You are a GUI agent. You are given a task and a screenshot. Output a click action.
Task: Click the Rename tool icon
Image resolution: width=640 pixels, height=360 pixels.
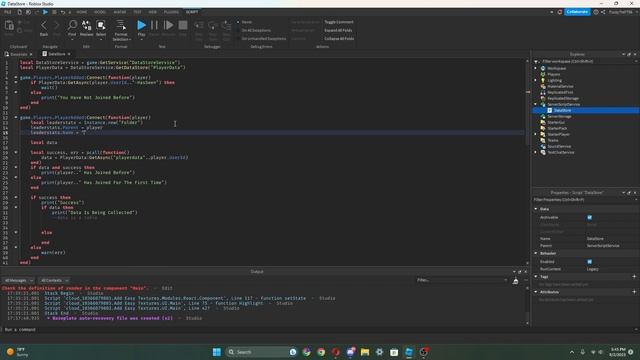click(86, 25)
